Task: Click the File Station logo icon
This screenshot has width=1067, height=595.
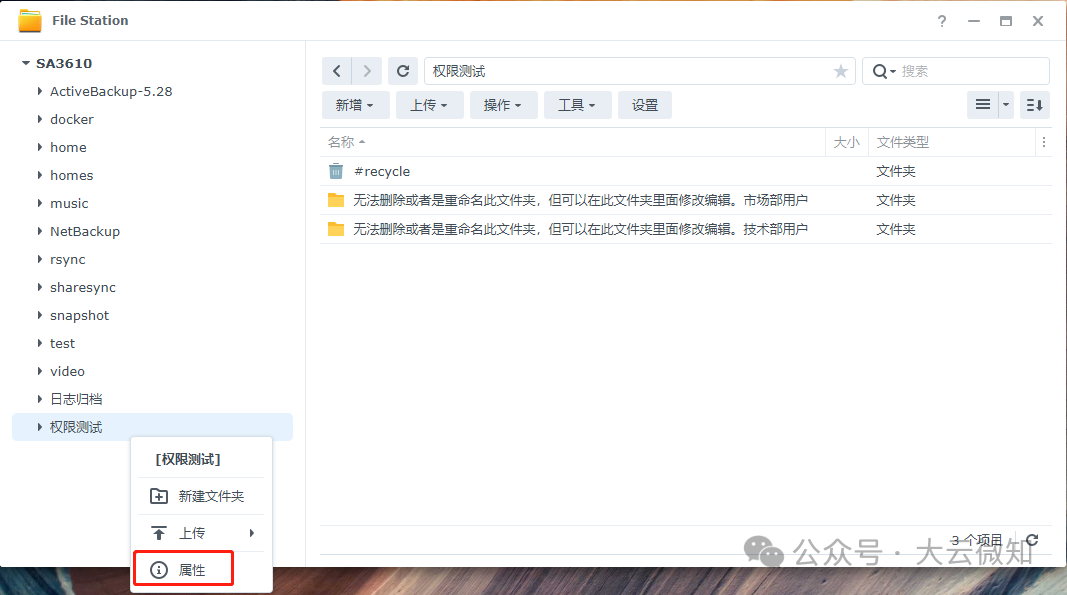Action: coord(29,20)
